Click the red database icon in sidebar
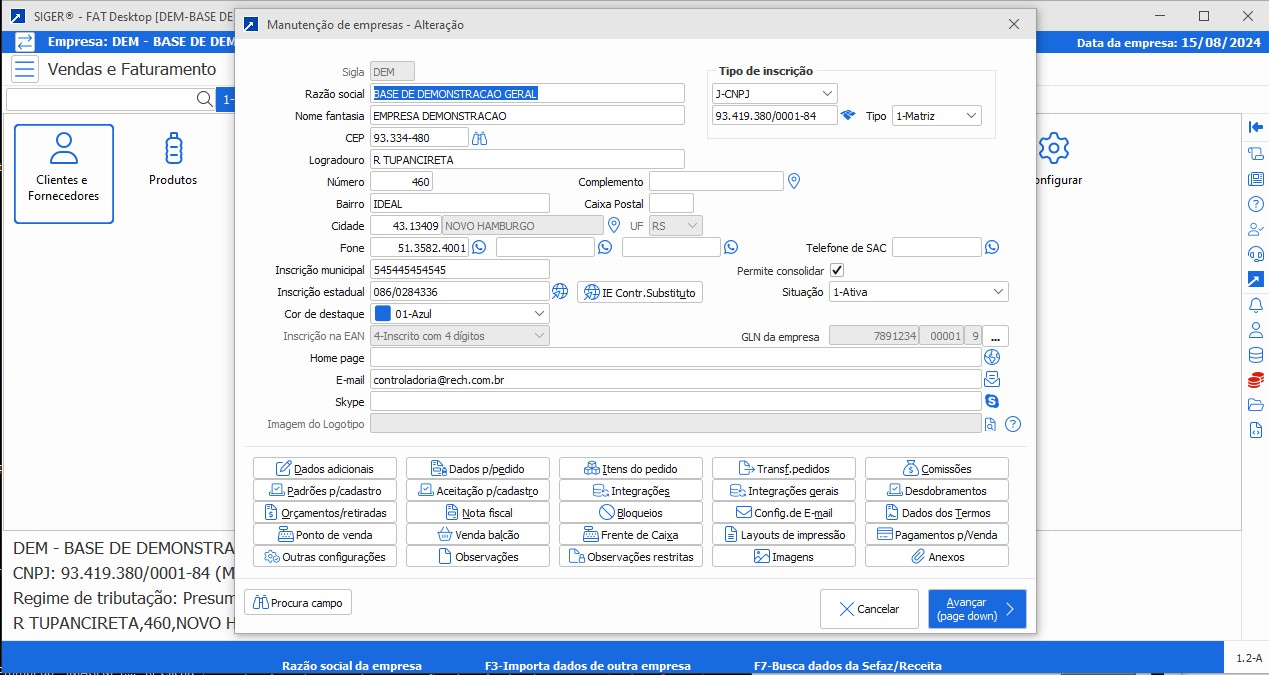Screen dimensions: 1269x675 coord(1256,380)
